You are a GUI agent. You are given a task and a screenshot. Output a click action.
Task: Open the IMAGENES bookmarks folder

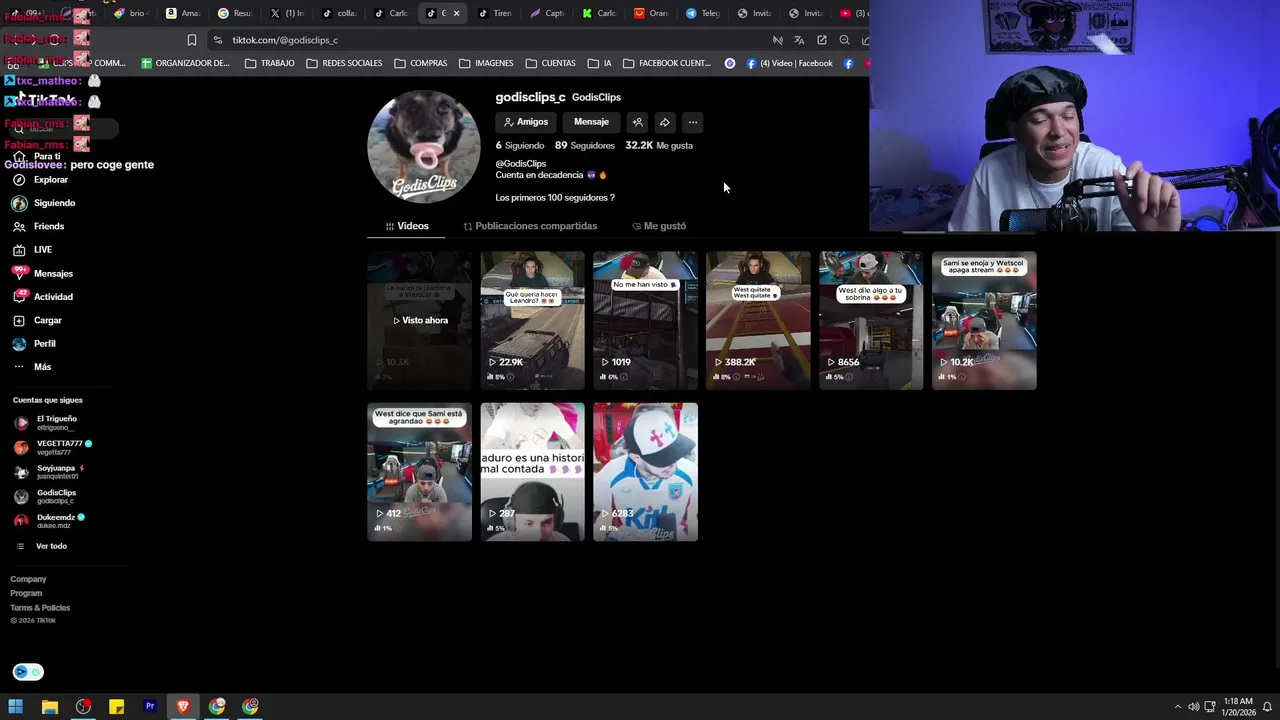(x=486, y=63)
